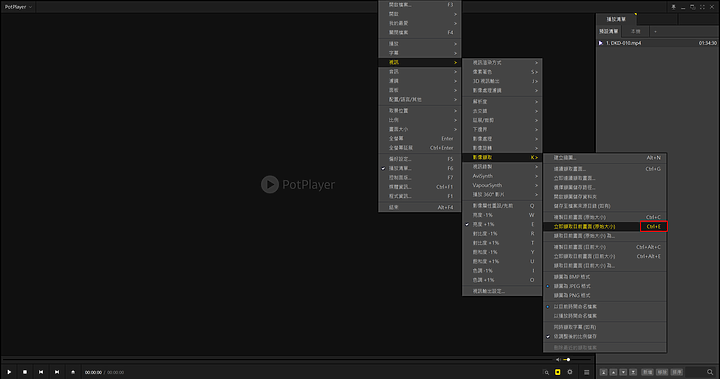Viewport: 720px width, 379px height.
Task: Capture current frame at current size (Ctrl+Alt+E)
Action: pyautogui.click(x=605, y=256)
